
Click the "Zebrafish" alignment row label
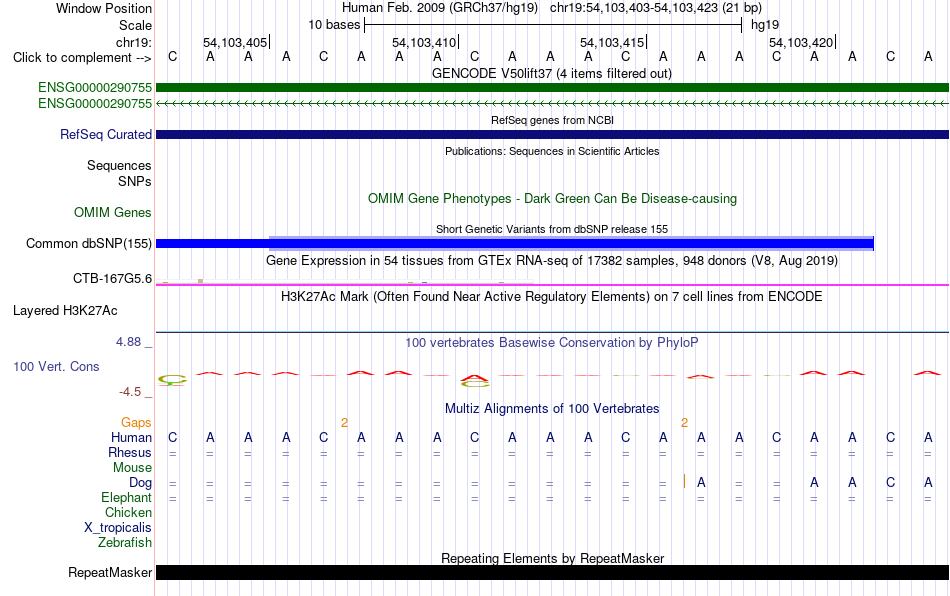125,542
